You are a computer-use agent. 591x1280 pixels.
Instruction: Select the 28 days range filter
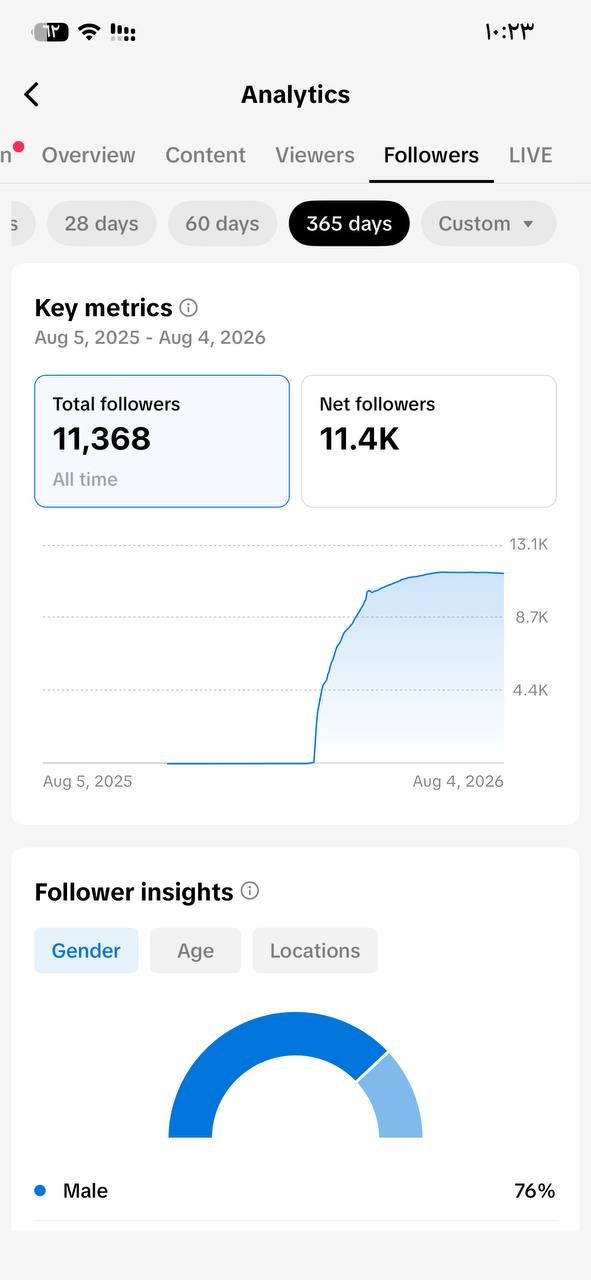101,223
